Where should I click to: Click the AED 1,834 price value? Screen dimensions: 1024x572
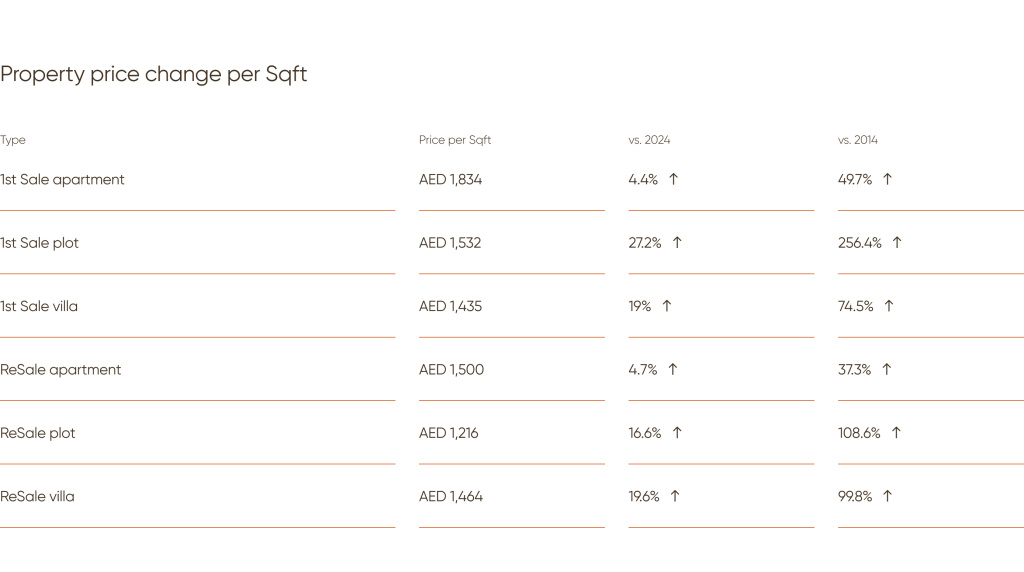pos(451,180)
